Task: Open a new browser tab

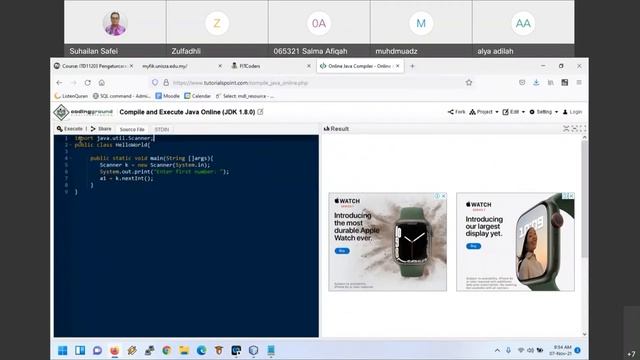Action: coord(412,66)
